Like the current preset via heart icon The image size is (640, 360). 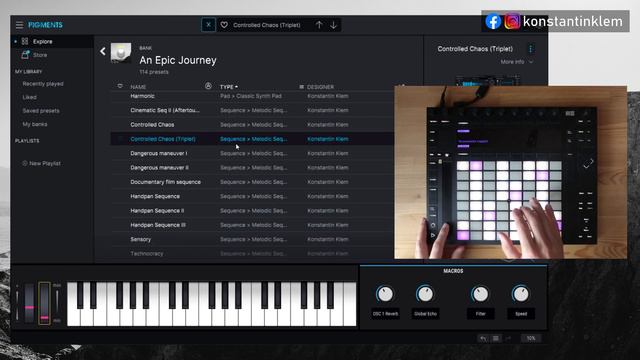[x=224, y=25]
